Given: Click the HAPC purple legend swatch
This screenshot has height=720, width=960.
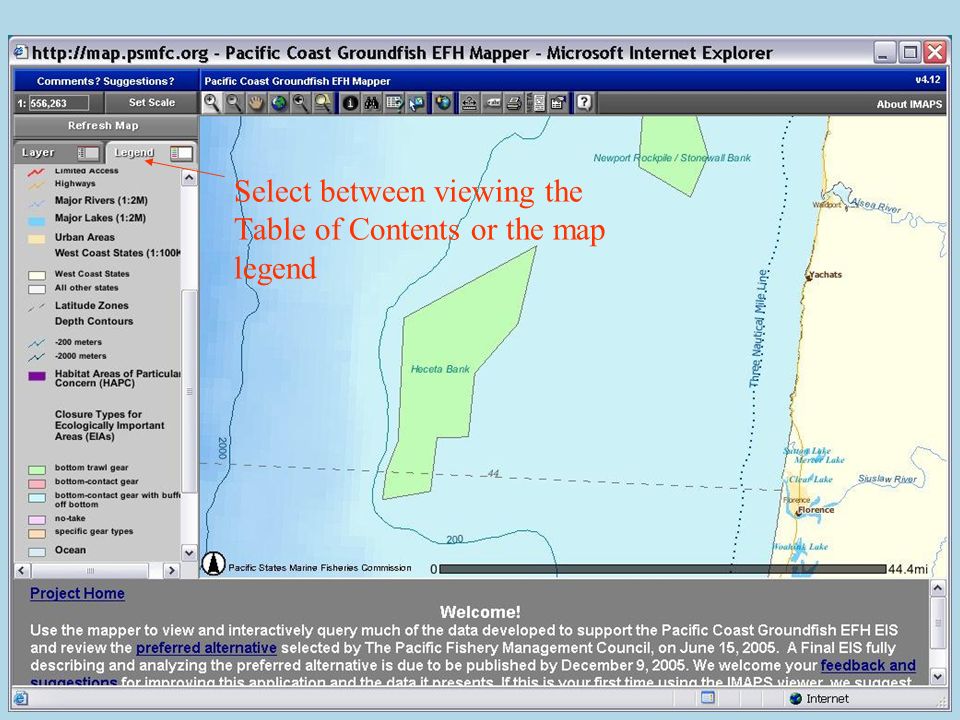Looking at the screenshot, I should pos(37,376).
